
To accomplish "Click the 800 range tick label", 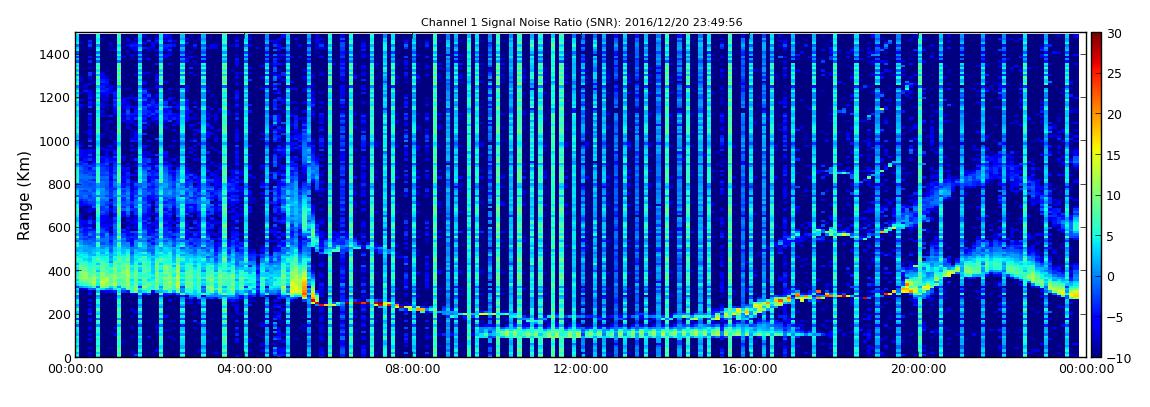I will [59, 184].
